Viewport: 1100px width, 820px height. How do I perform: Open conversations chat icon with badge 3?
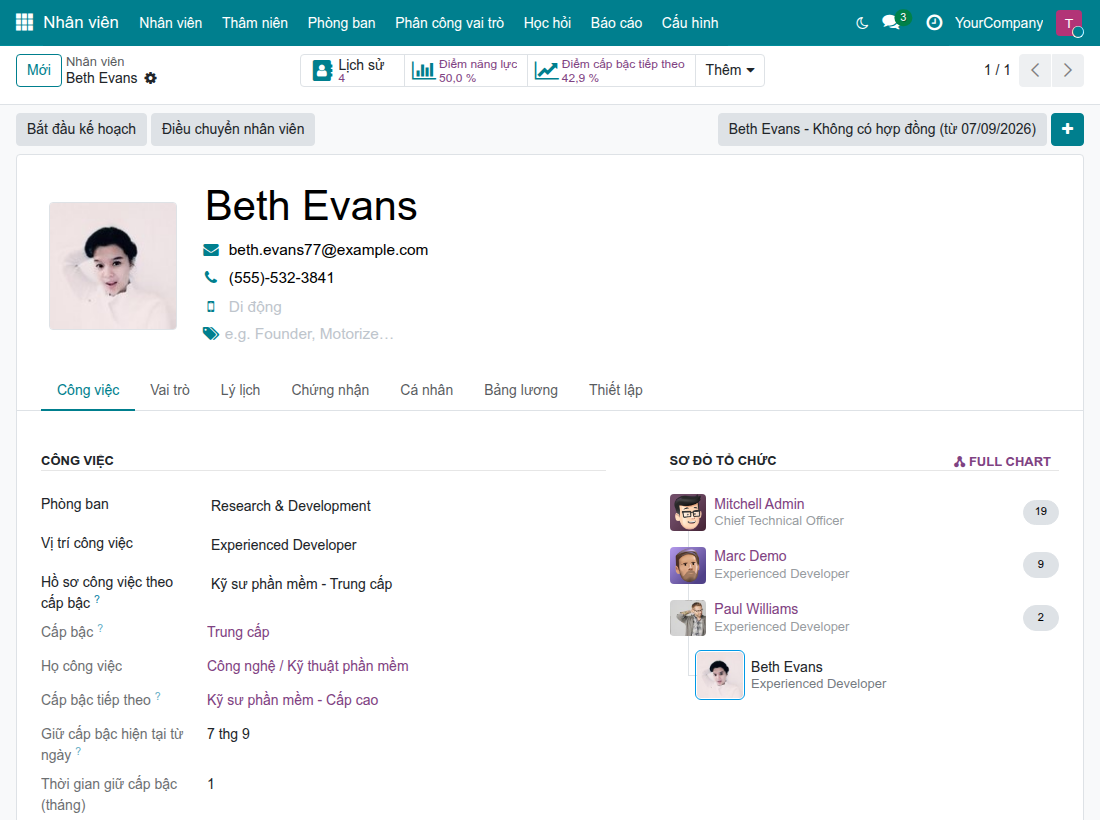[892, 22]
